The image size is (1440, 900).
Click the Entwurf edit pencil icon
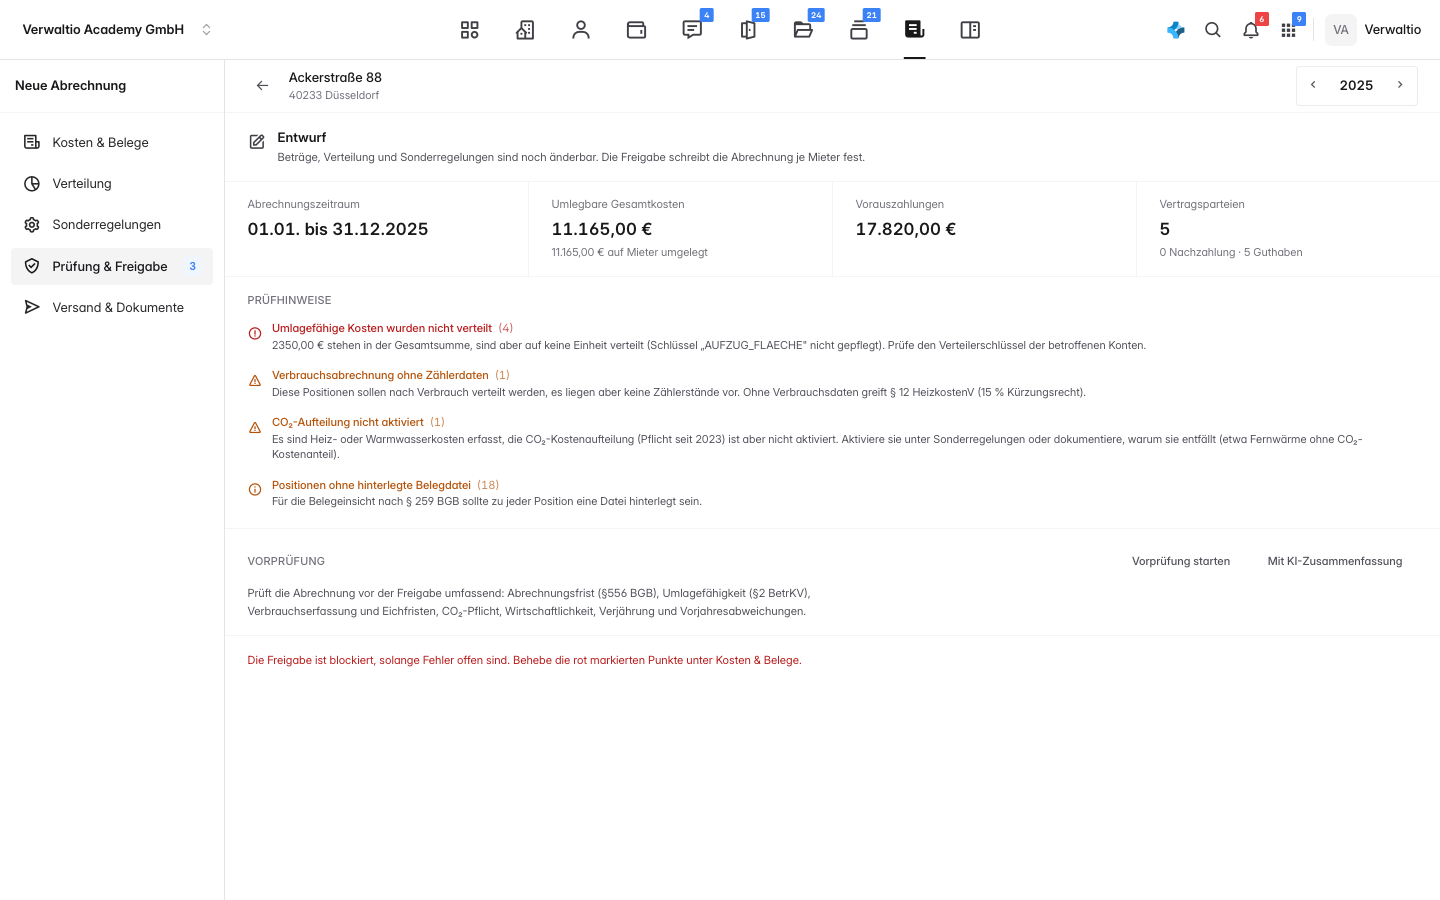click(257, 142)
